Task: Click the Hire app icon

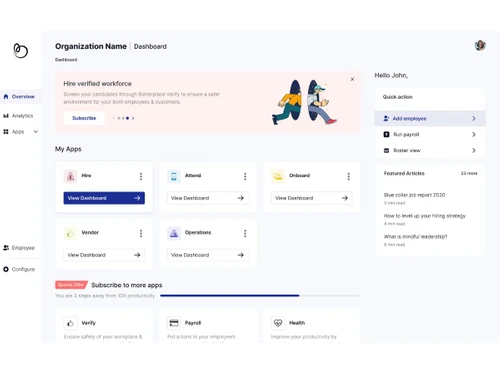Action: 70,176
